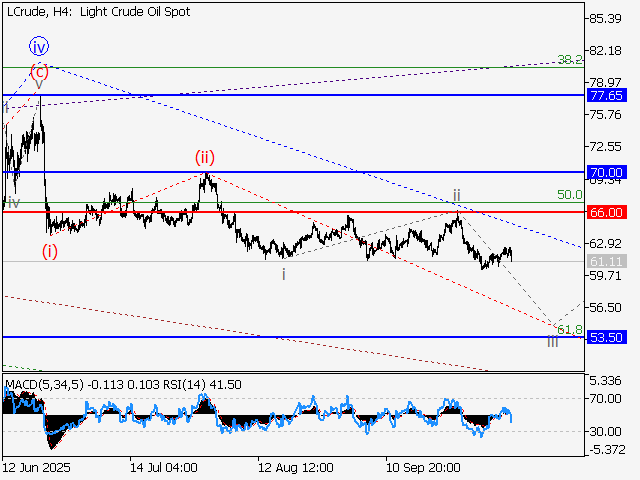Click the red (ii) wave marker

(x=204, y=157)
